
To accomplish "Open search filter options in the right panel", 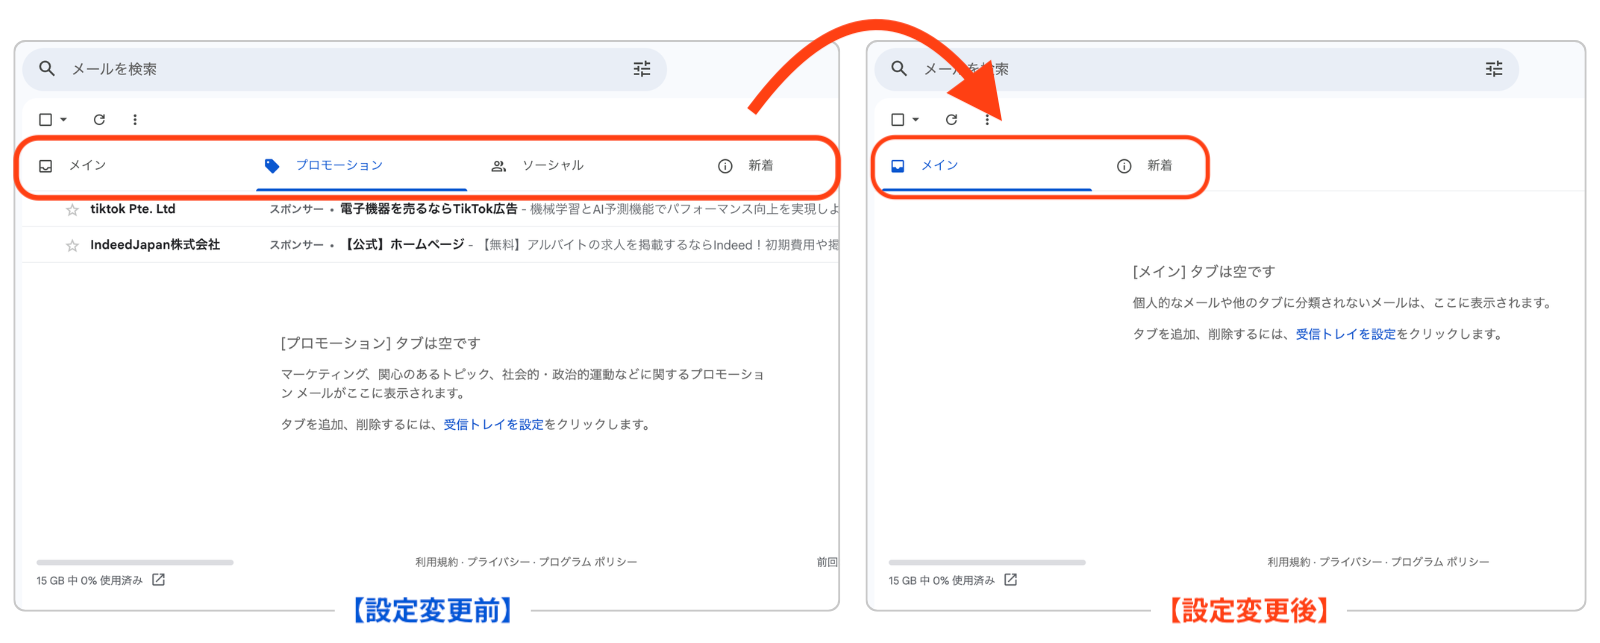I will (1494, 69).
